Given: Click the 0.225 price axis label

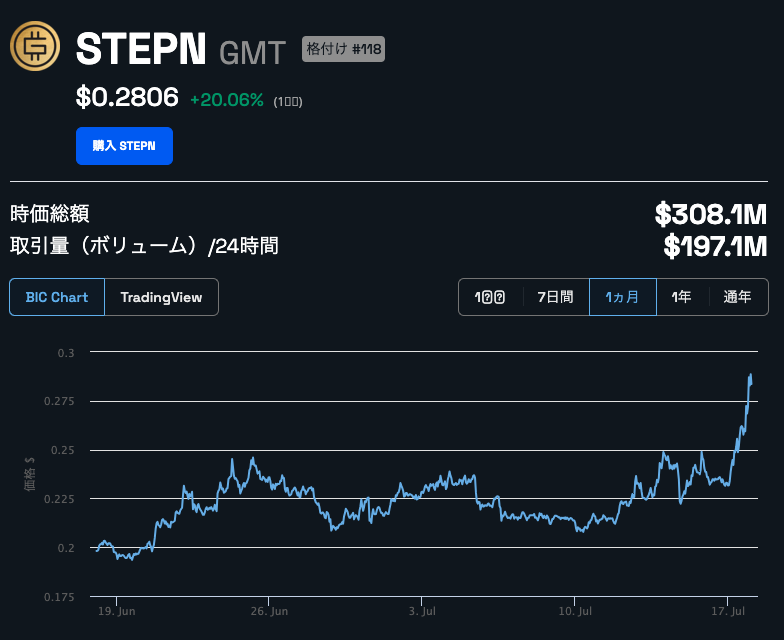Looking at the screenshot, I should tap(59, 499).
